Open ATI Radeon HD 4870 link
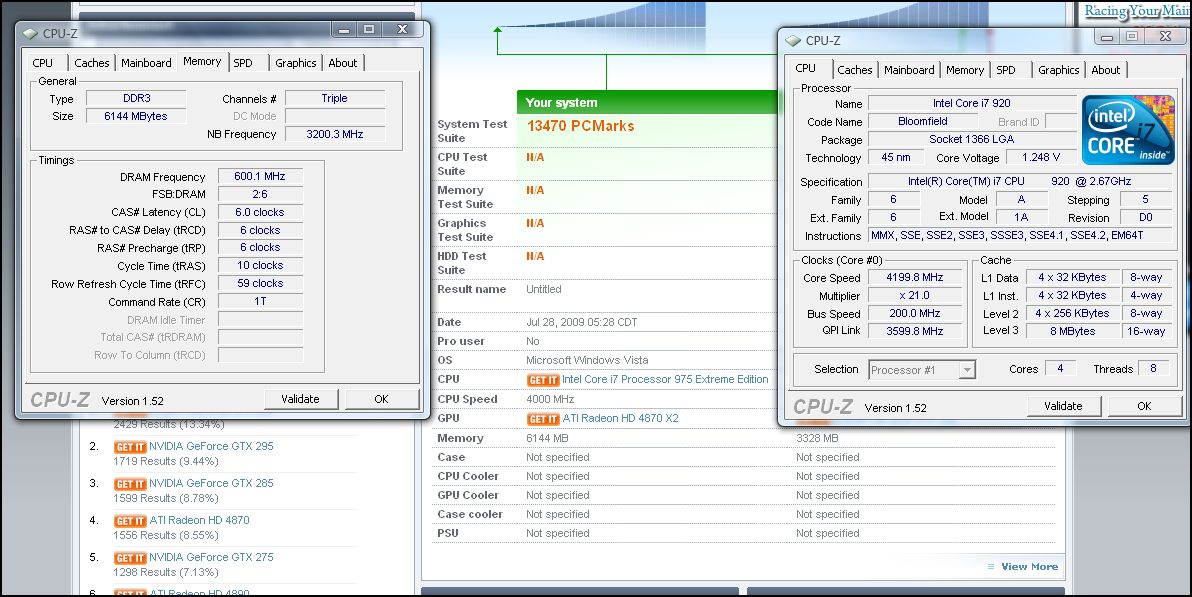1192x597 pixels. [x=199, y=520]
